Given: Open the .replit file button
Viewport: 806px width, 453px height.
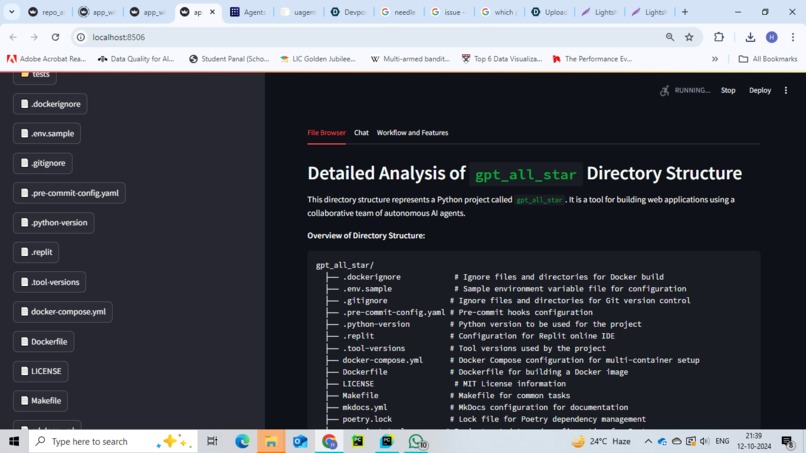Looking at the screenshot, I should click(x=36, y=252).
